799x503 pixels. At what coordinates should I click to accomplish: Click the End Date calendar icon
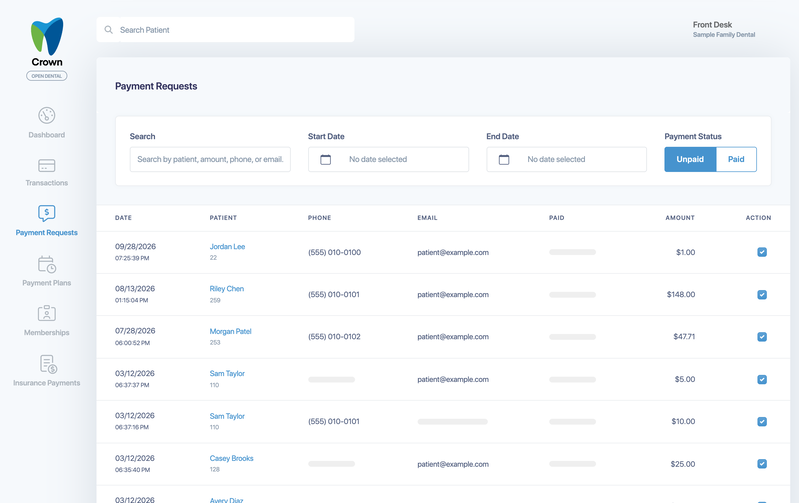point(503,160)
